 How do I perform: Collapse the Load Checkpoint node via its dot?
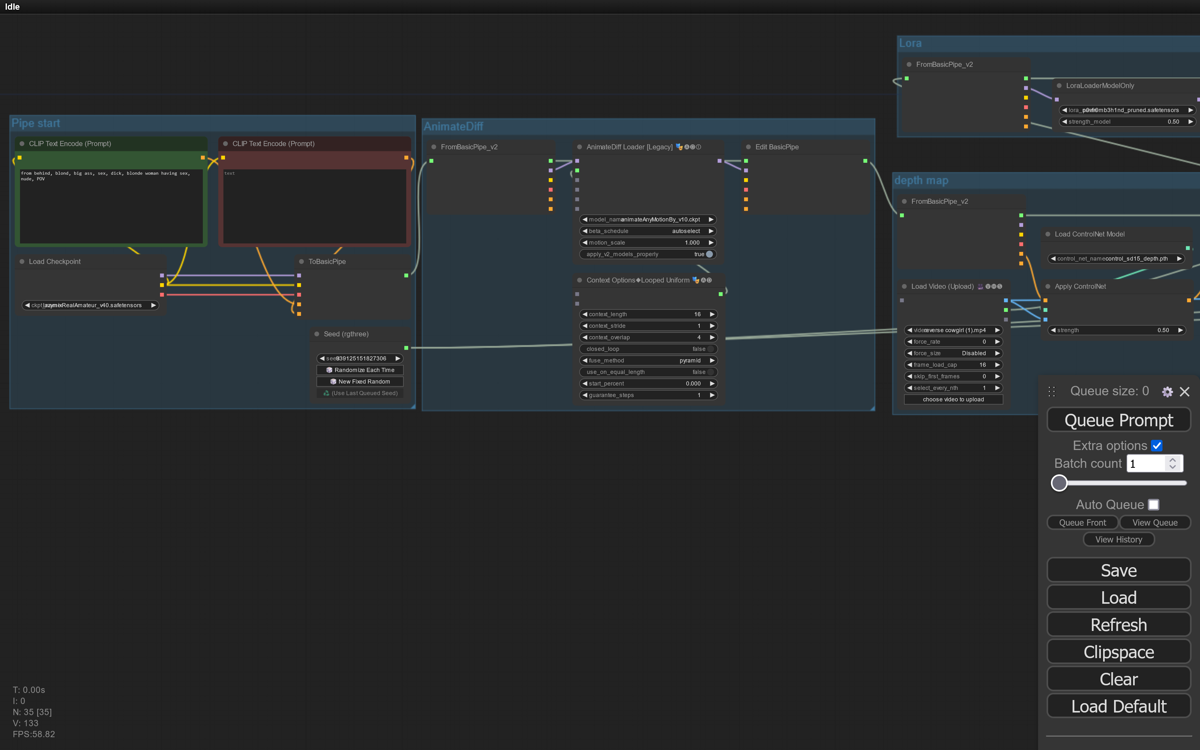point(22,262)
